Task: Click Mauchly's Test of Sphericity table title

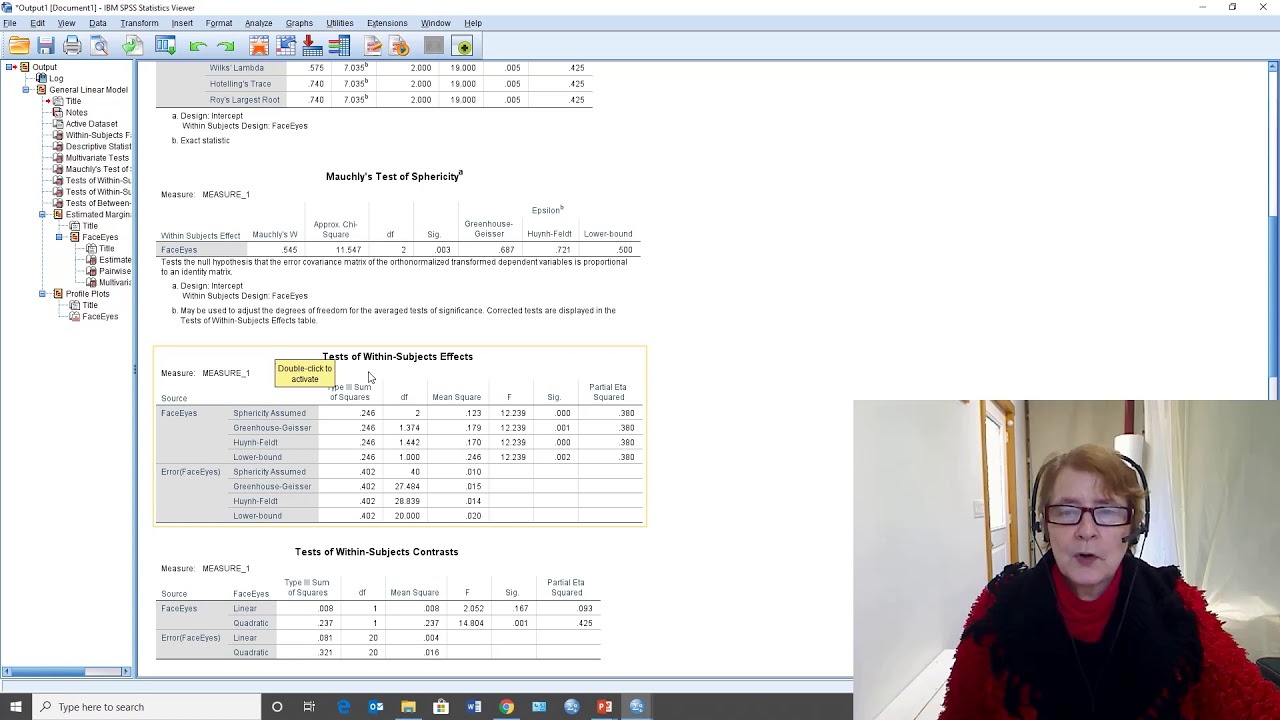Action: [x=394, y=176]
